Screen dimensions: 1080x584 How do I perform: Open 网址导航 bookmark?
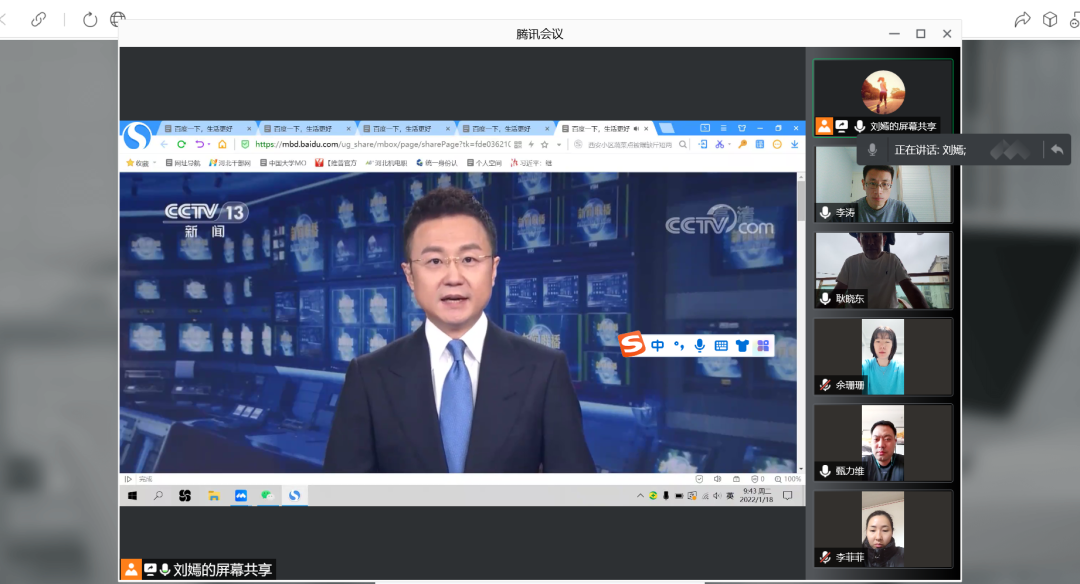183,163
